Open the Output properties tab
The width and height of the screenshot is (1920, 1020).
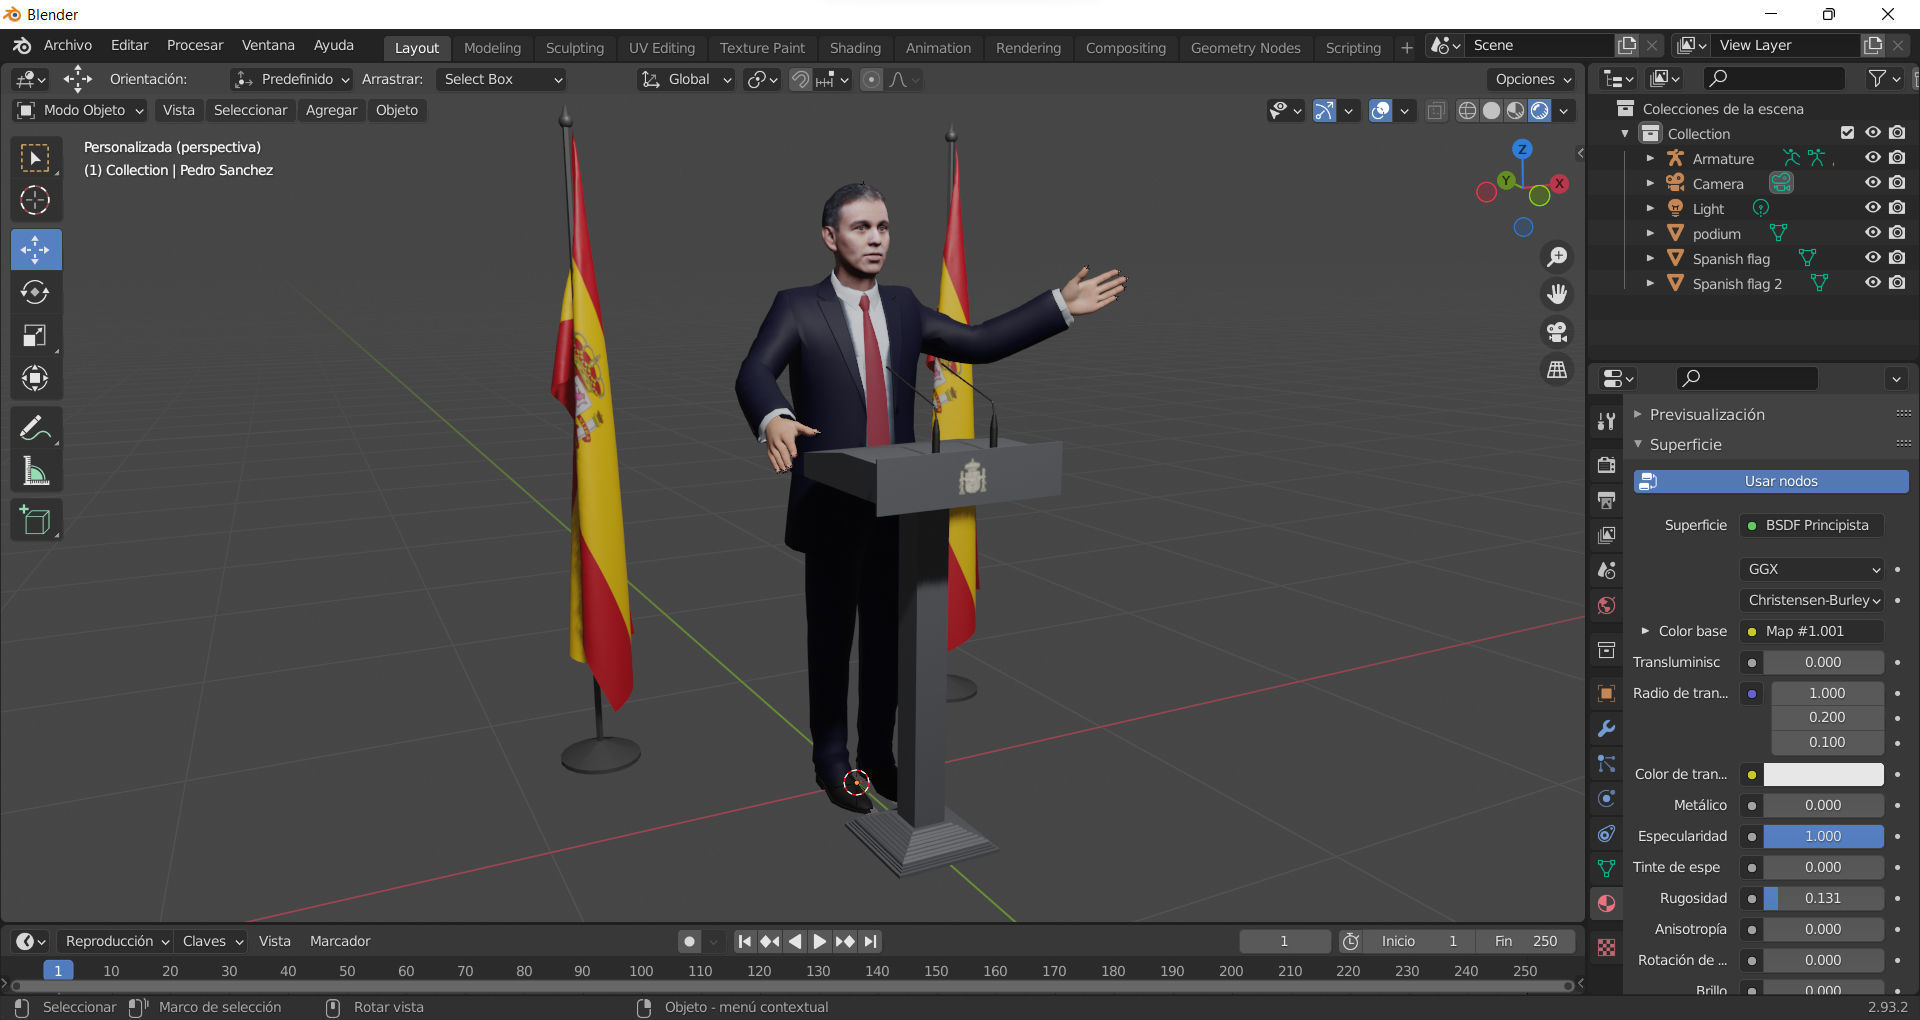pos(1606,500)
